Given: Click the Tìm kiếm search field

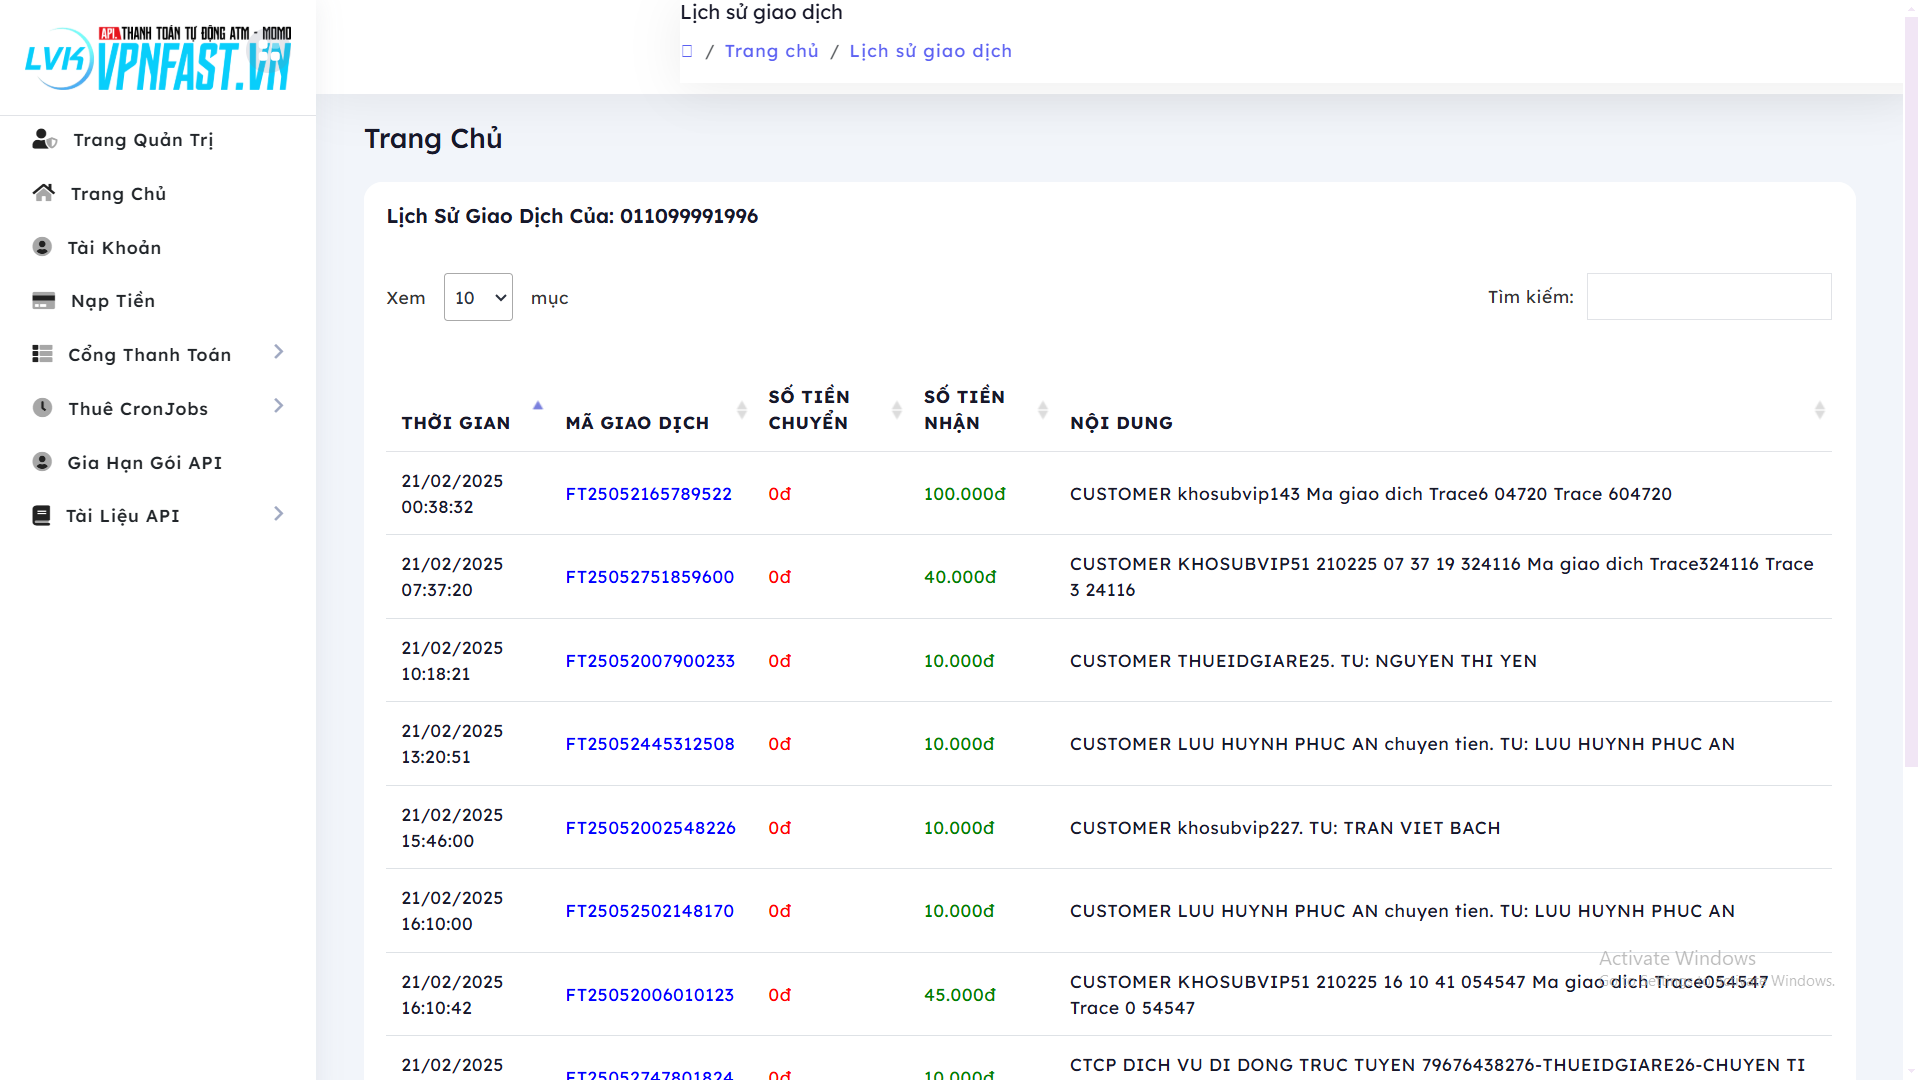Looking at the screenshot, I should click(1708, 297).
